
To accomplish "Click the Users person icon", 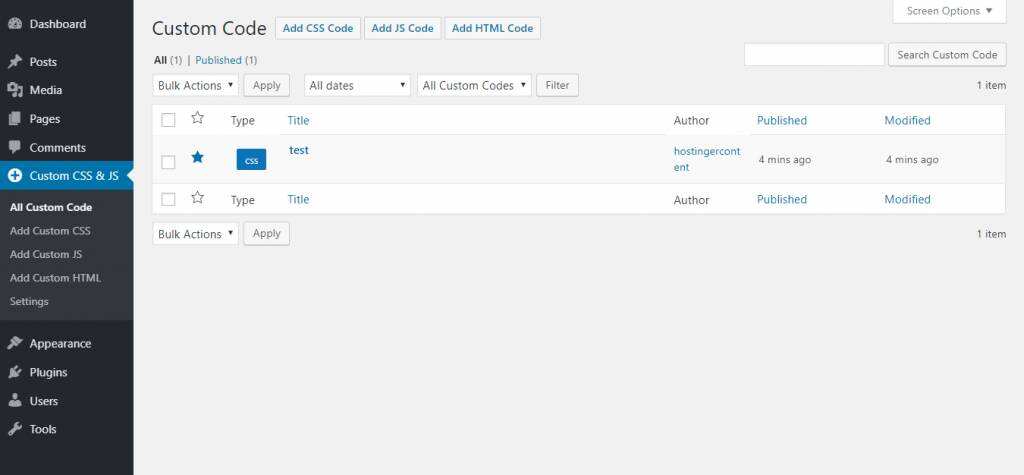I will coord(15,401).
